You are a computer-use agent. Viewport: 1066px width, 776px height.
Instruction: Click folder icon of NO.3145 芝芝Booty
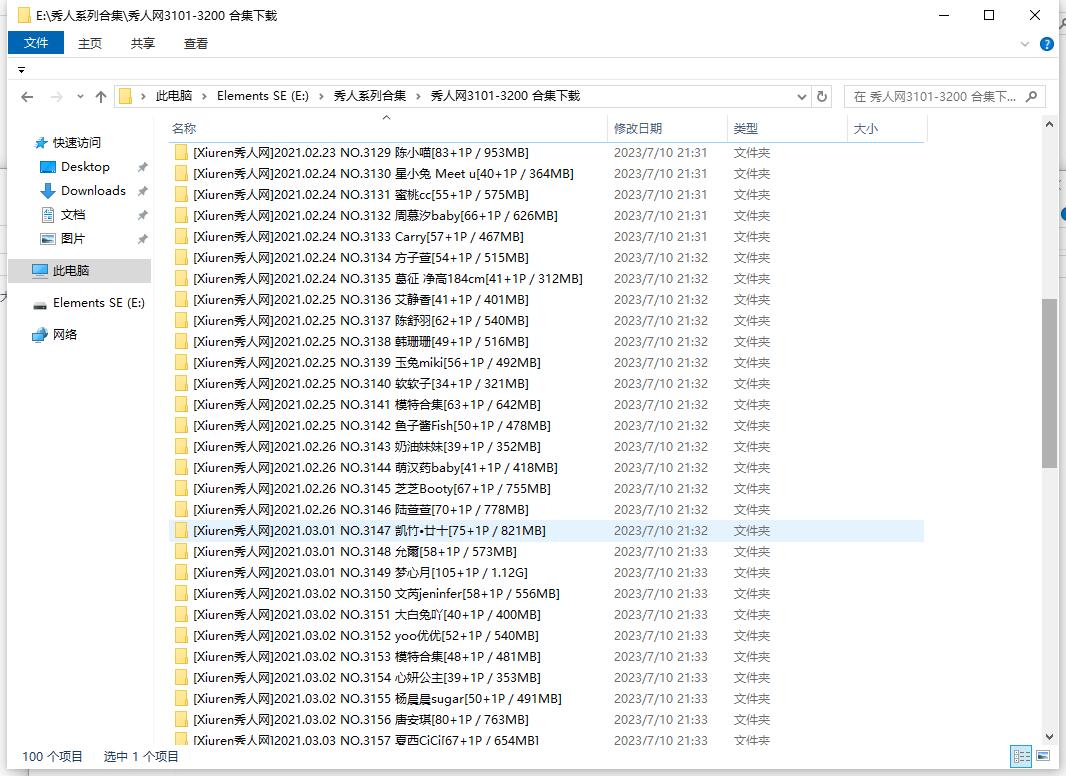tap(181, 488)
